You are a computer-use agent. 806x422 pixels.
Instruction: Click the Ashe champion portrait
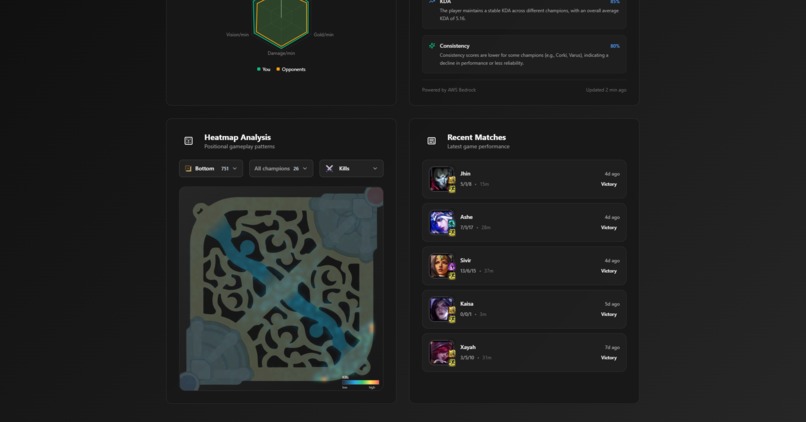(x=441, y=222)
